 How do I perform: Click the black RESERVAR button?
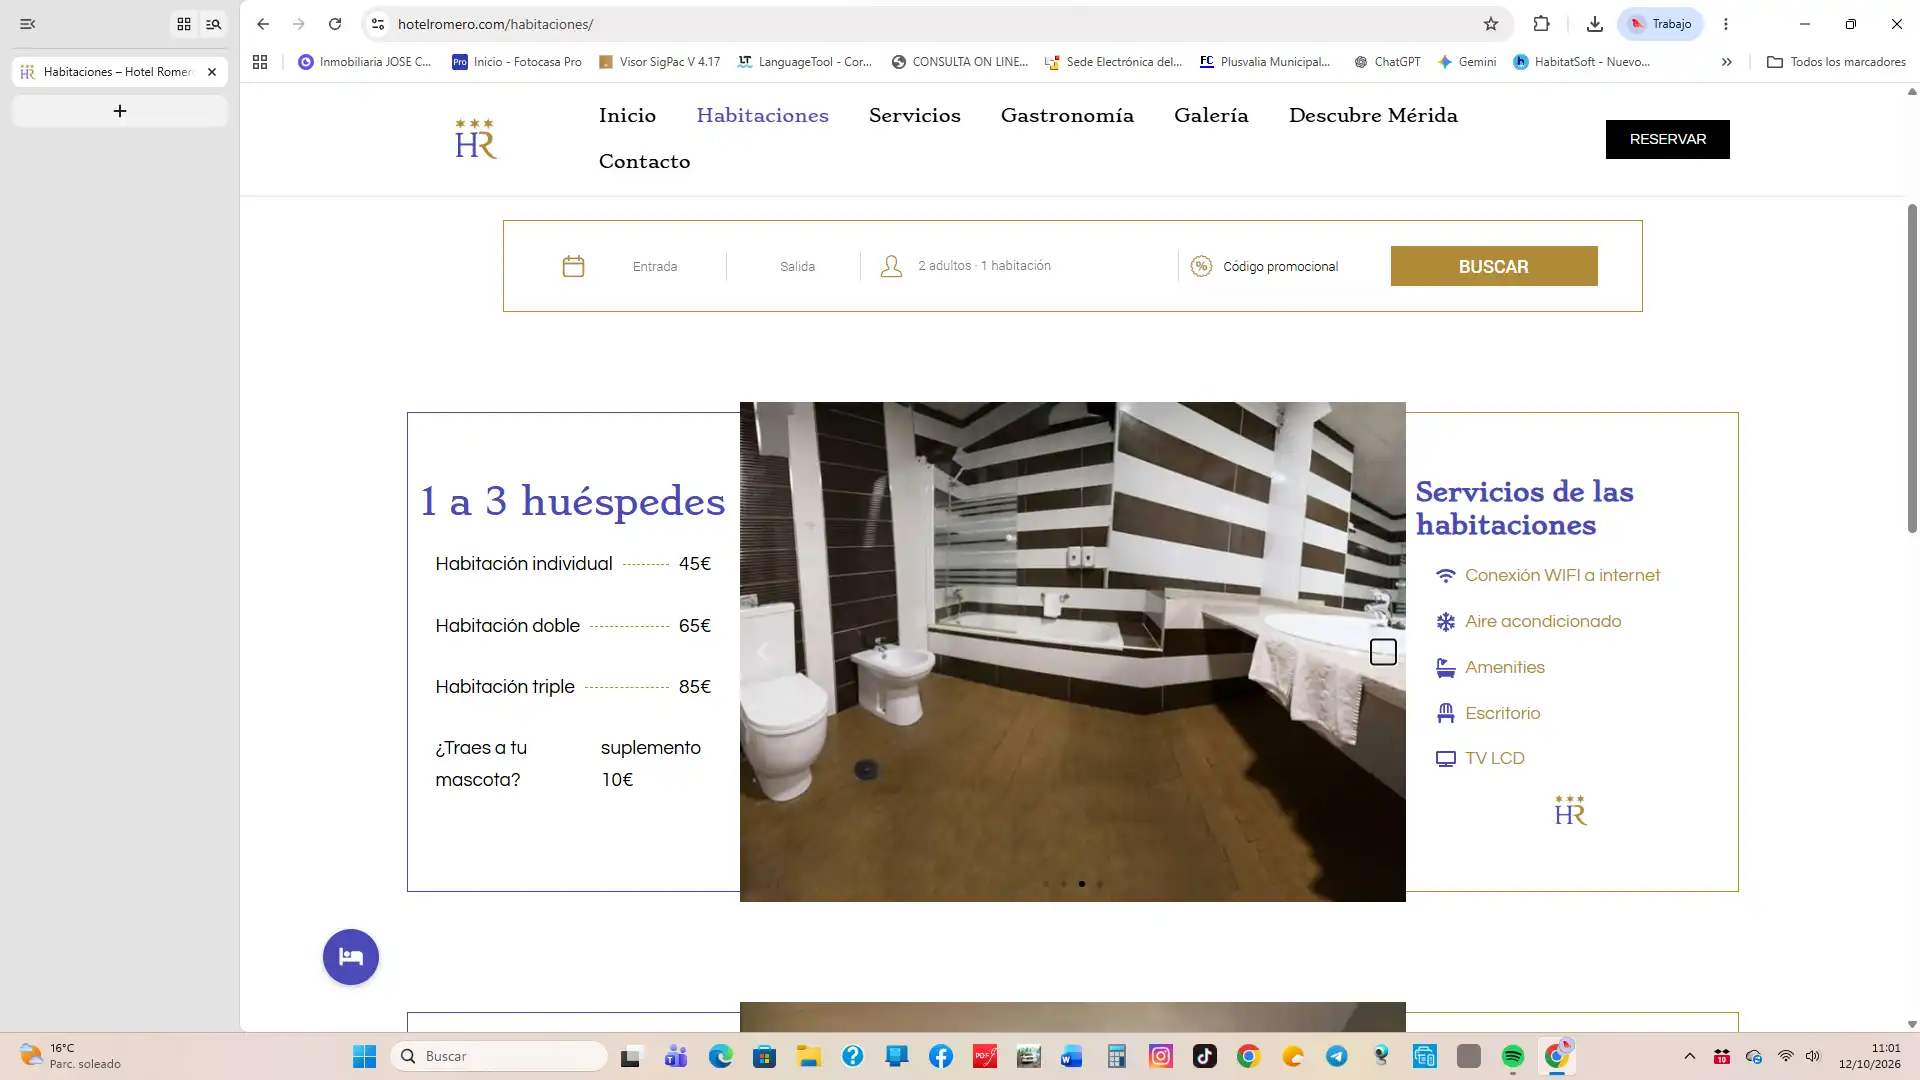pos(1667,139)
